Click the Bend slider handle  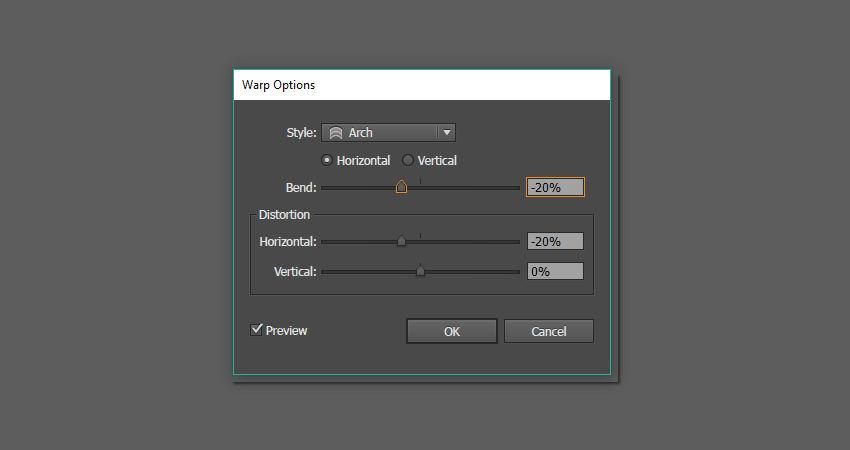(x=402, y=187)
